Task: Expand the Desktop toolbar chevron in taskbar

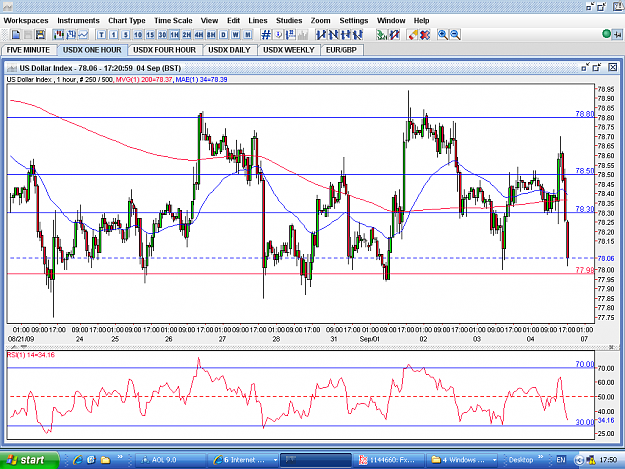Action: point(540,457)
